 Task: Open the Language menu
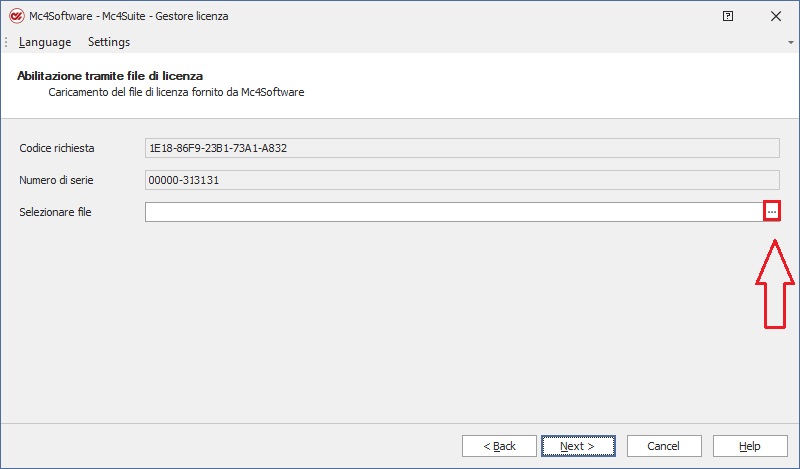pyautogui.click(x=45, y=42)
